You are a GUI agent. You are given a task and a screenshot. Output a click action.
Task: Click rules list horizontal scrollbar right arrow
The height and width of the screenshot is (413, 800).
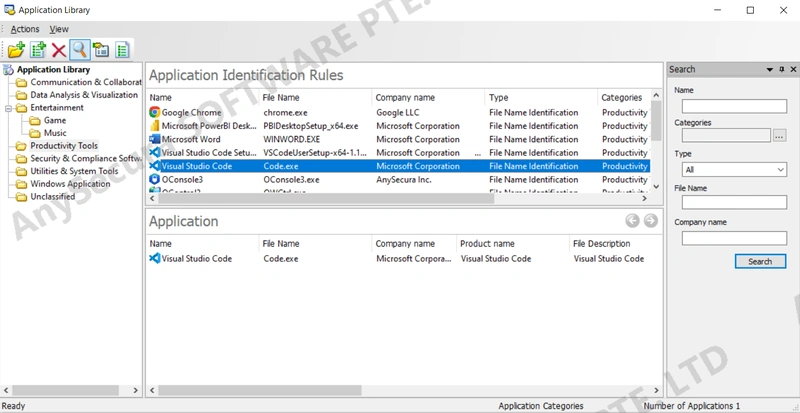pyautogui.click(x=644, y=198)
